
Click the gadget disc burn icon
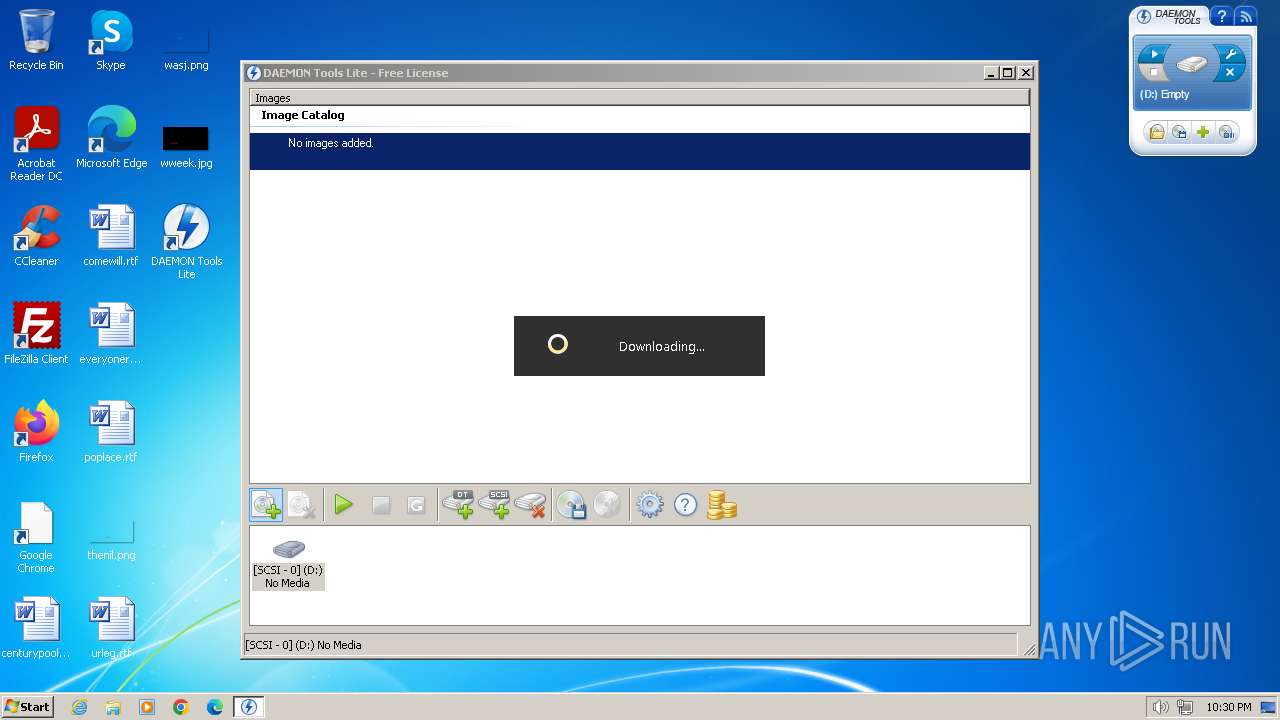tap(1228, 132)
